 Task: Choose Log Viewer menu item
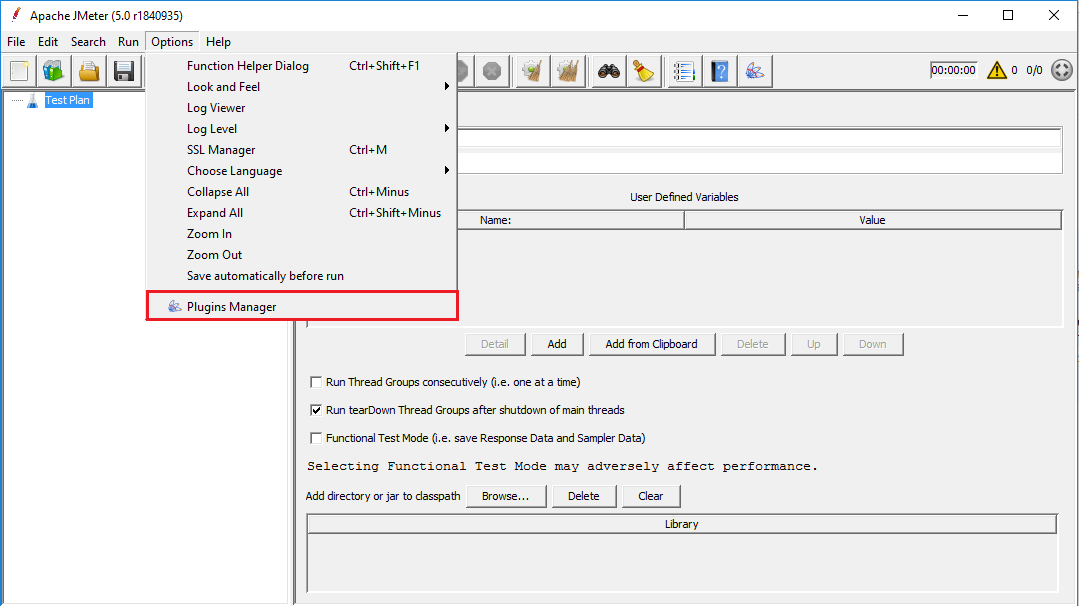302,108
